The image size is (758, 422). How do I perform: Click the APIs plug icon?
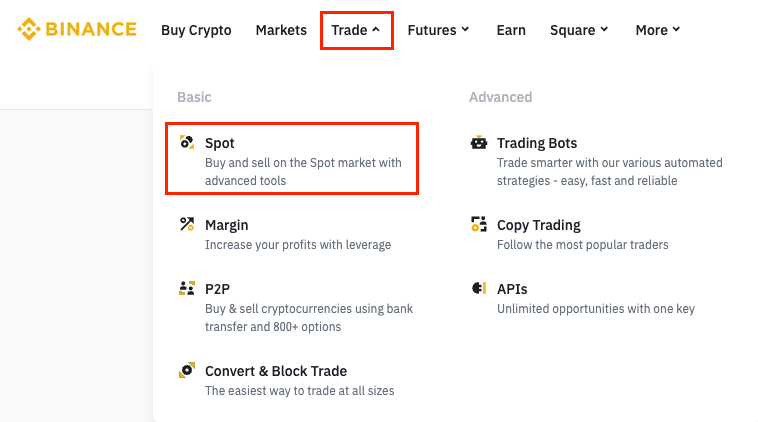(479, 289)
